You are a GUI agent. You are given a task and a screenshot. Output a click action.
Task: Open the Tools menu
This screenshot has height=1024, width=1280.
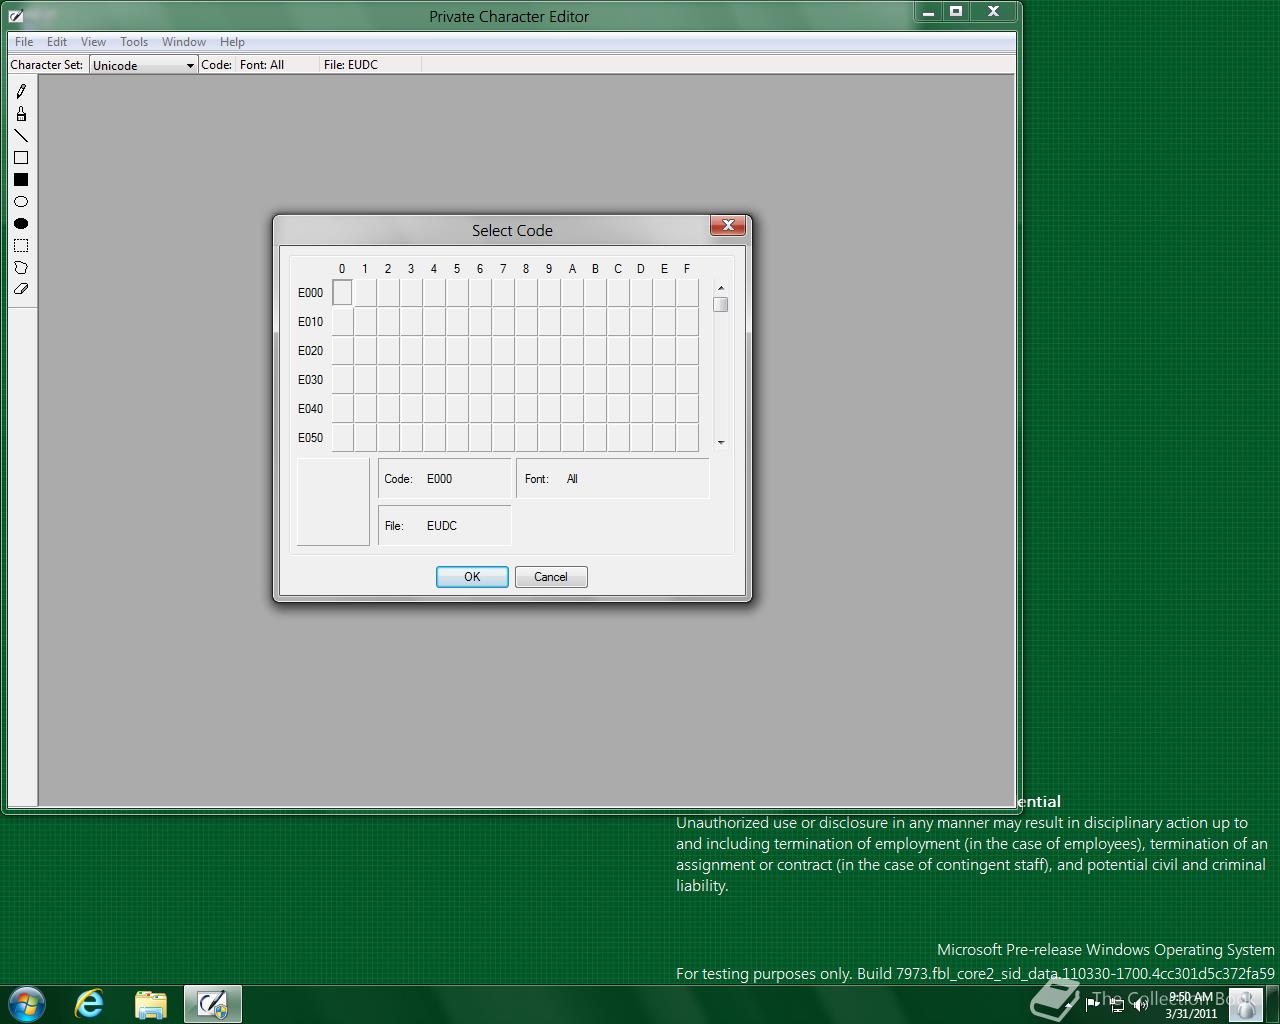pos(134,42)
